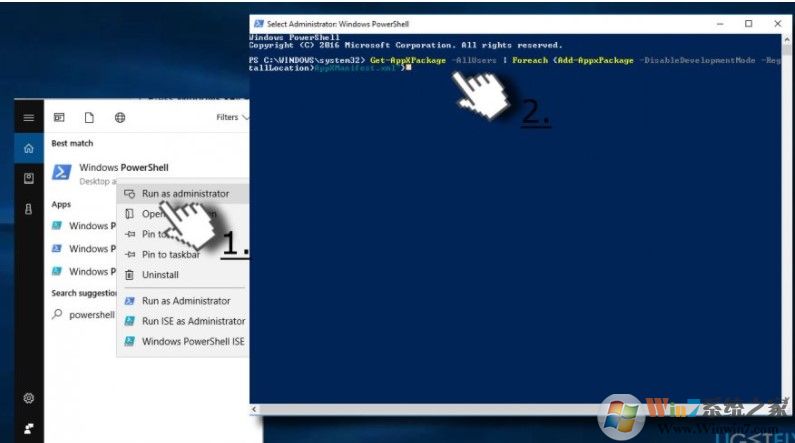
Task: Click the notebook icon in sidebar
Action: 27,178
